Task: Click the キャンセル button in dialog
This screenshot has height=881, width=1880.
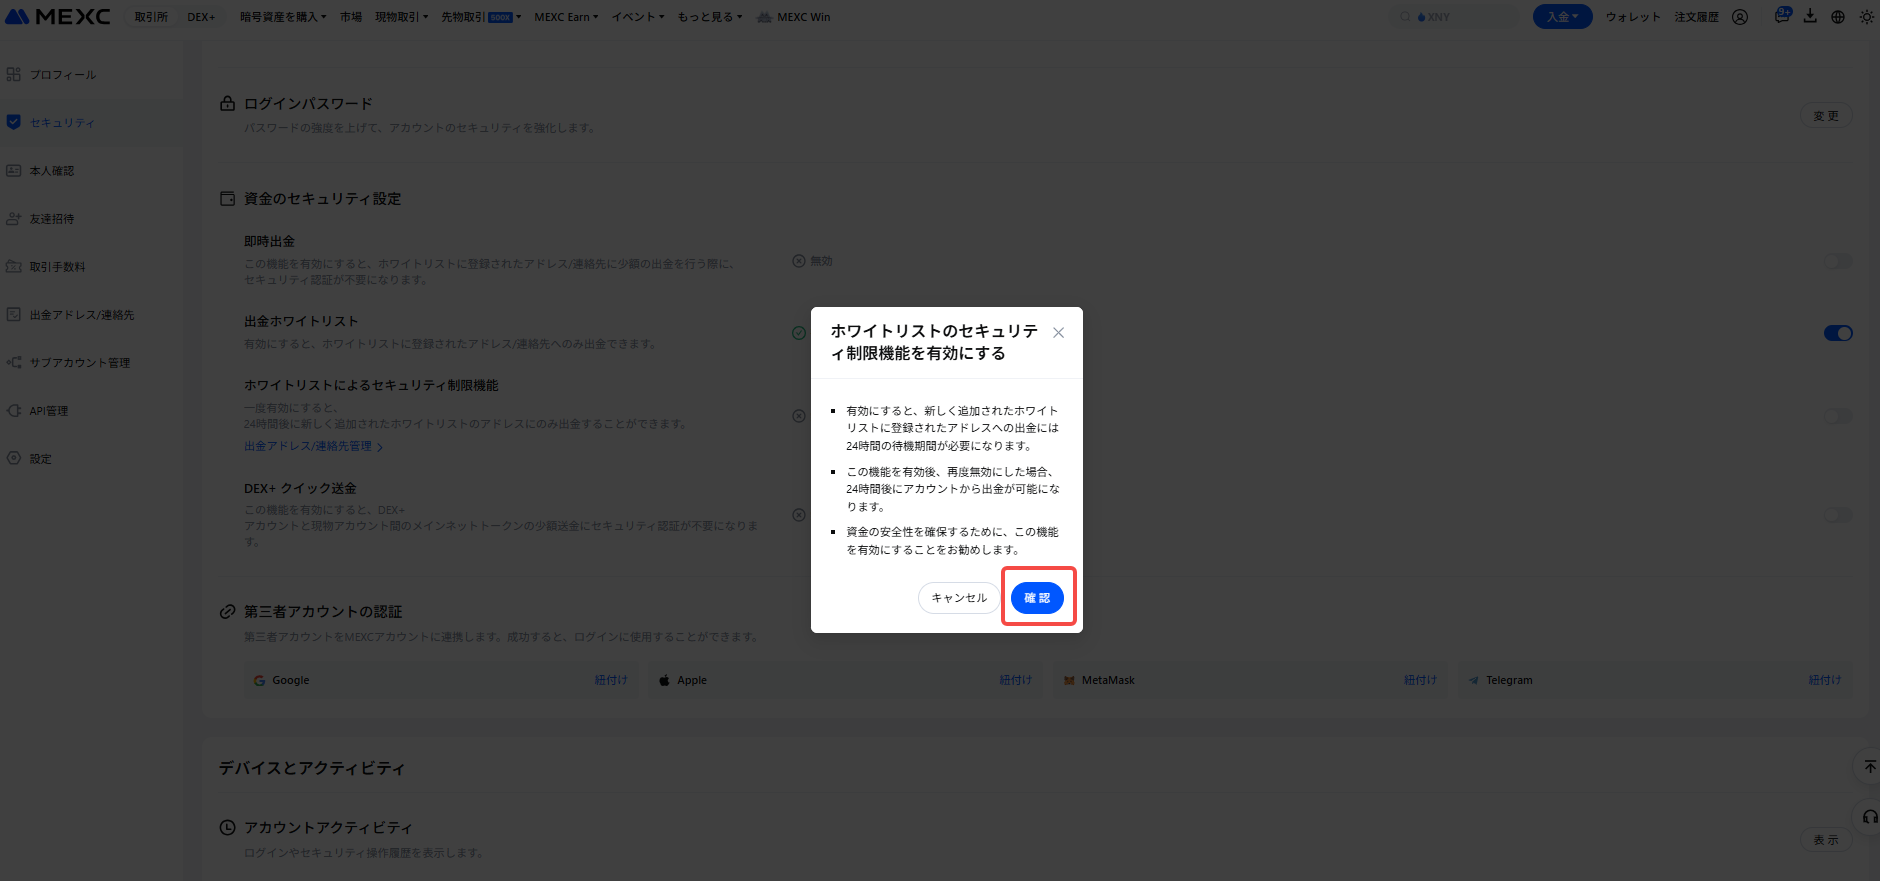Action: pyautogui.click(x=958, y=598)
